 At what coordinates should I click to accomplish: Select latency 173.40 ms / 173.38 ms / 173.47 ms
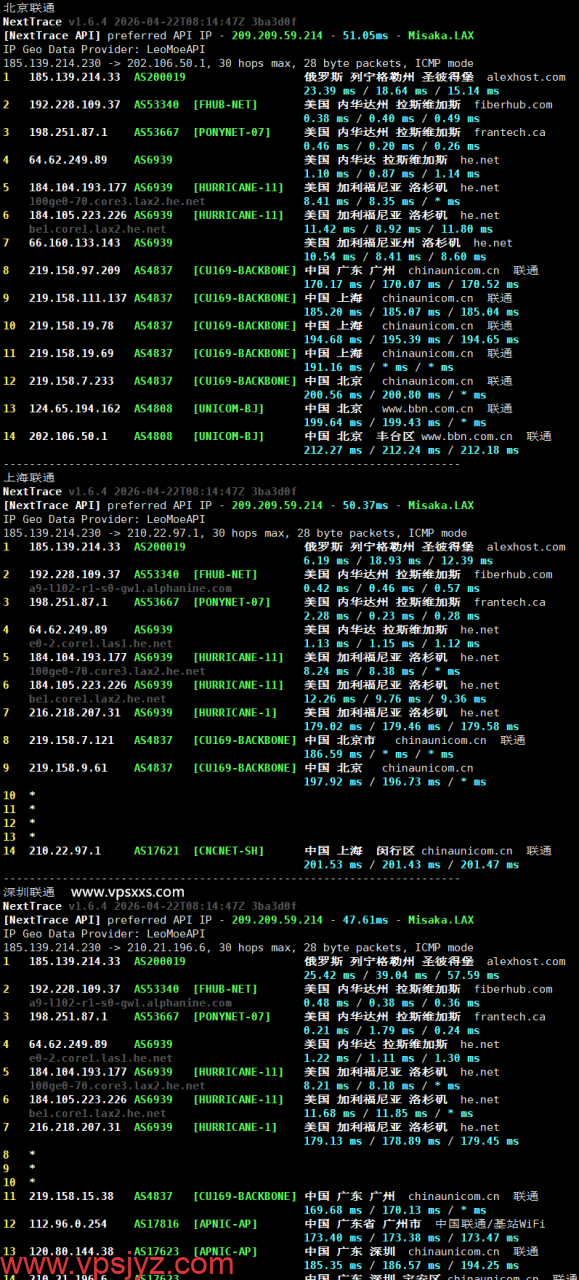pyautogui.click(x=411, y=1238)
